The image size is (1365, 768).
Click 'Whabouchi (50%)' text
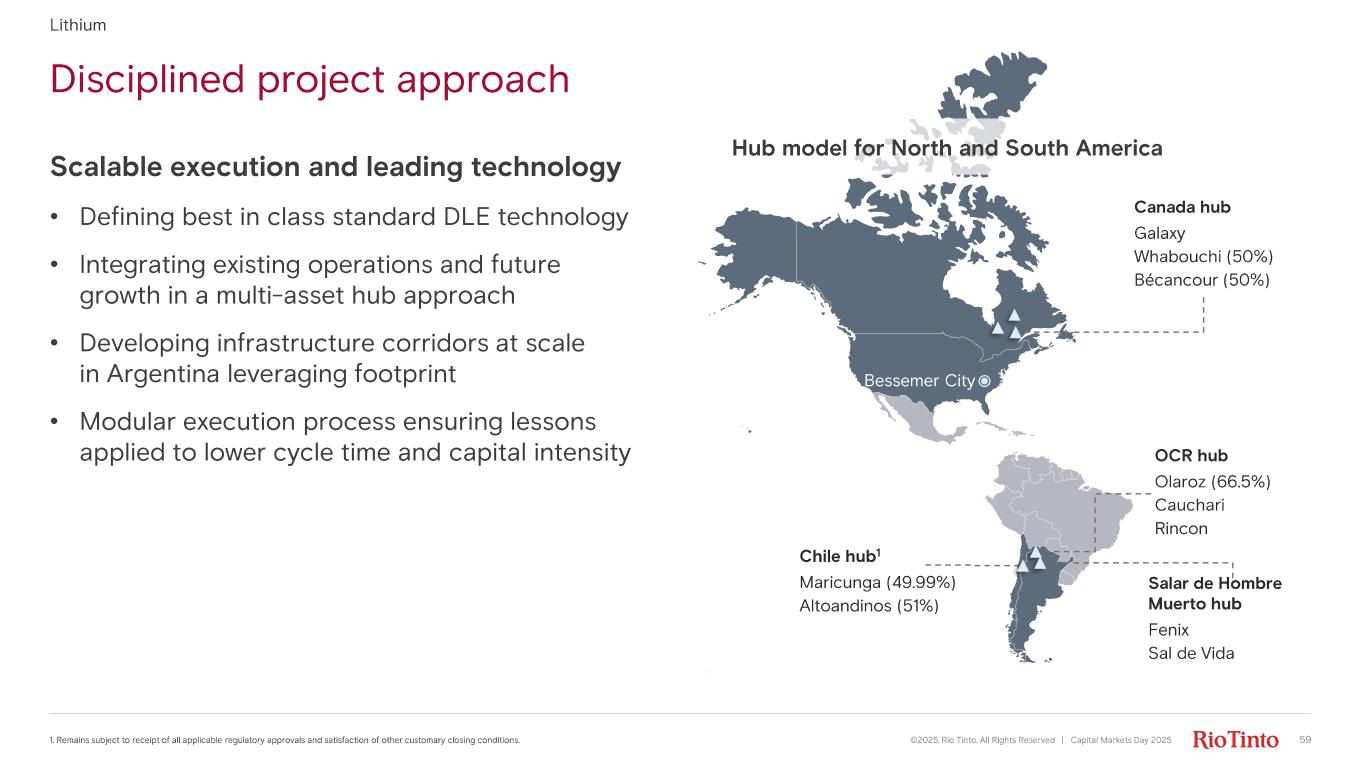(x=1203, y=256)
